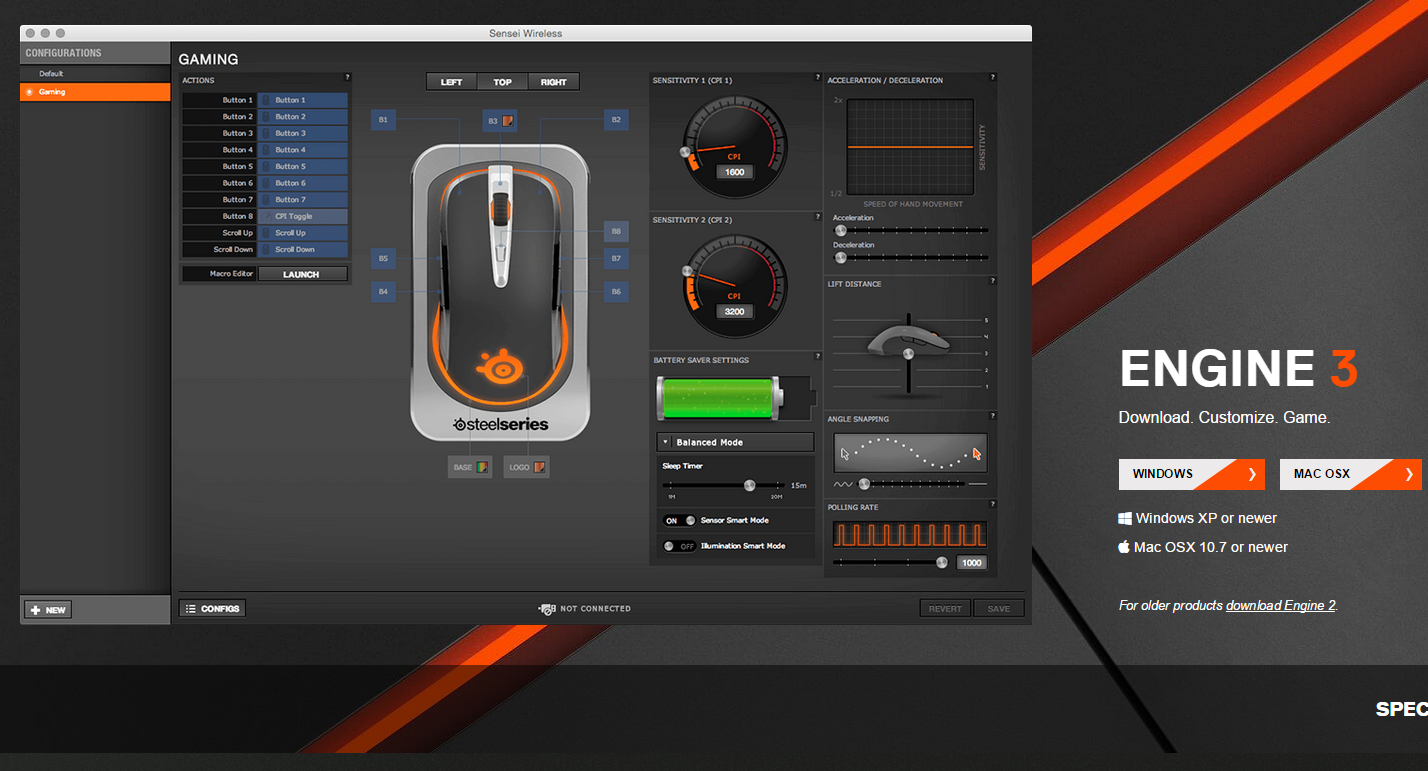Click the Acceleration slider handle
This screenshot has width=1428, height=771.
[x=841, y=230]
